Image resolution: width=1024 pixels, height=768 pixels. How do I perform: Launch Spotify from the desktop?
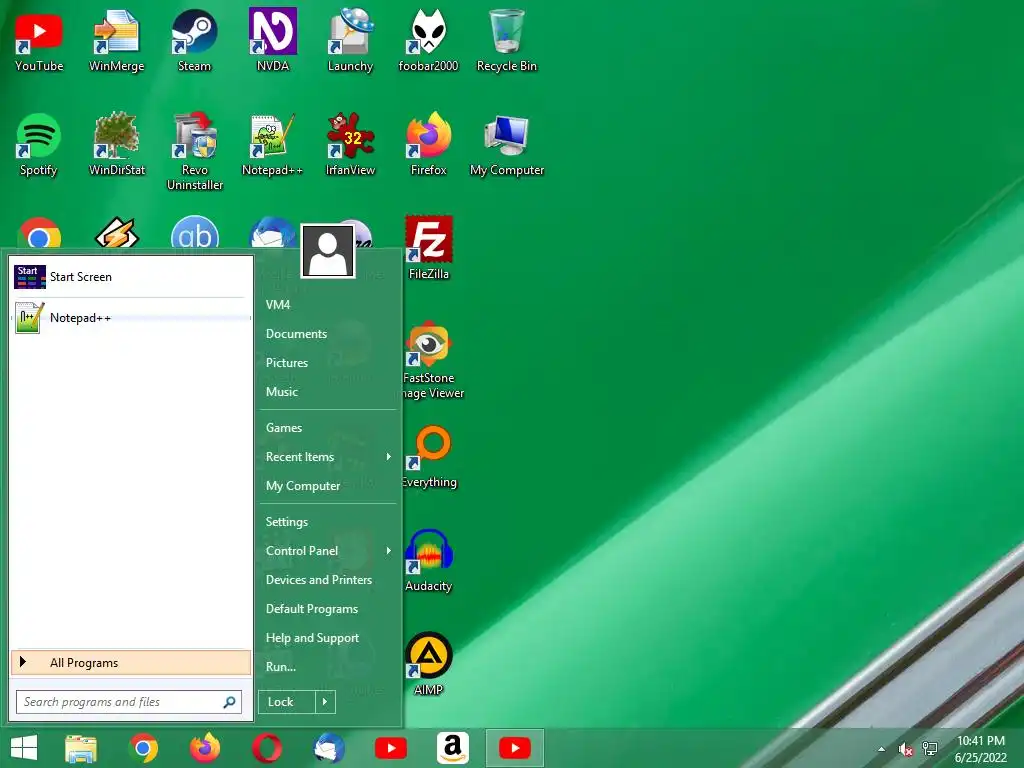tap(39, 145)
